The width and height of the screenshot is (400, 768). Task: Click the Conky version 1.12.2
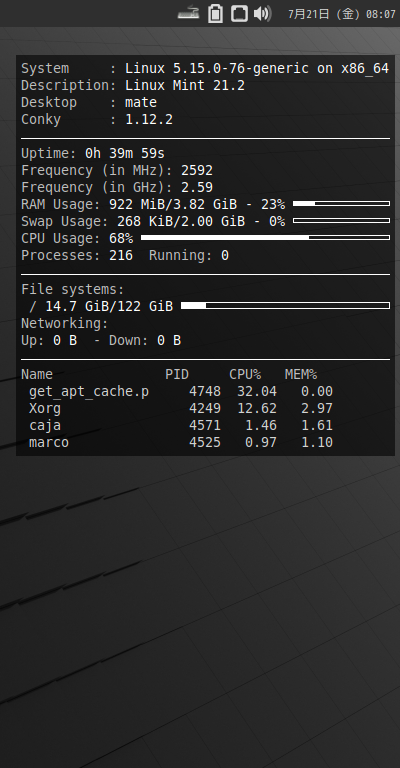[149, 120]
